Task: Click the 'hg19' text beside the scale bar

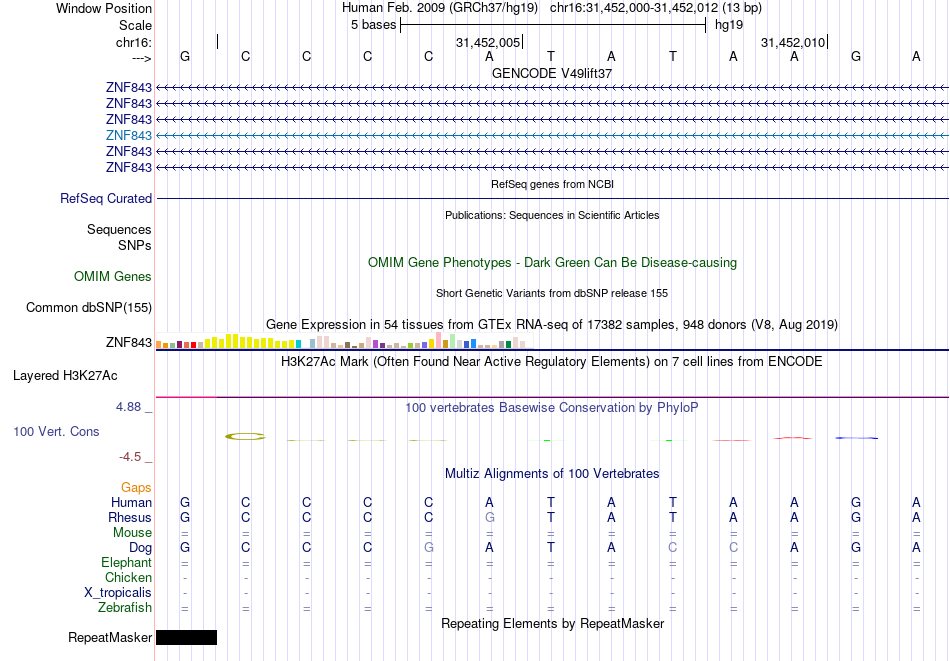Action: (729, 25)
